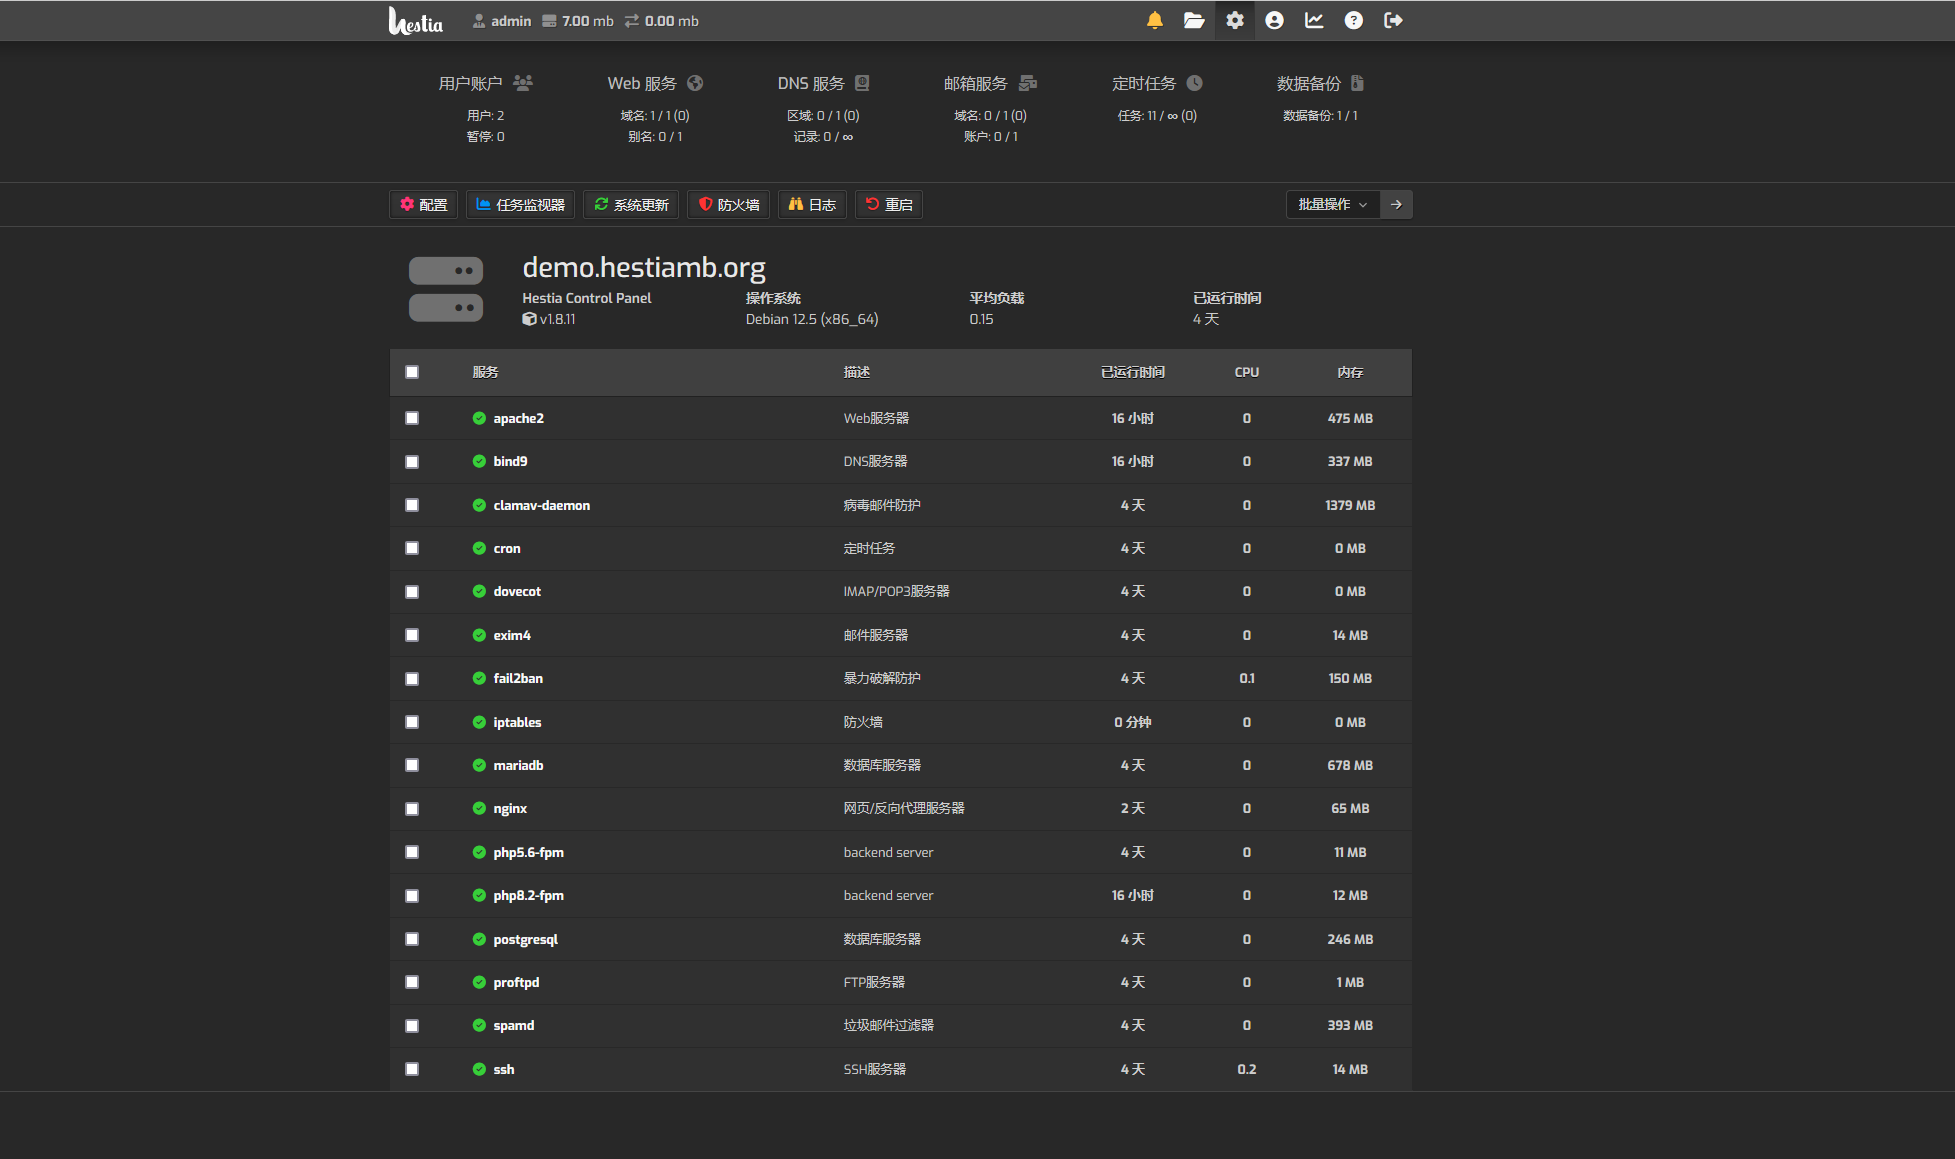Click the dovecot green status icon
Viewport: 1955px width, 1159px height.
click(479, 591)
